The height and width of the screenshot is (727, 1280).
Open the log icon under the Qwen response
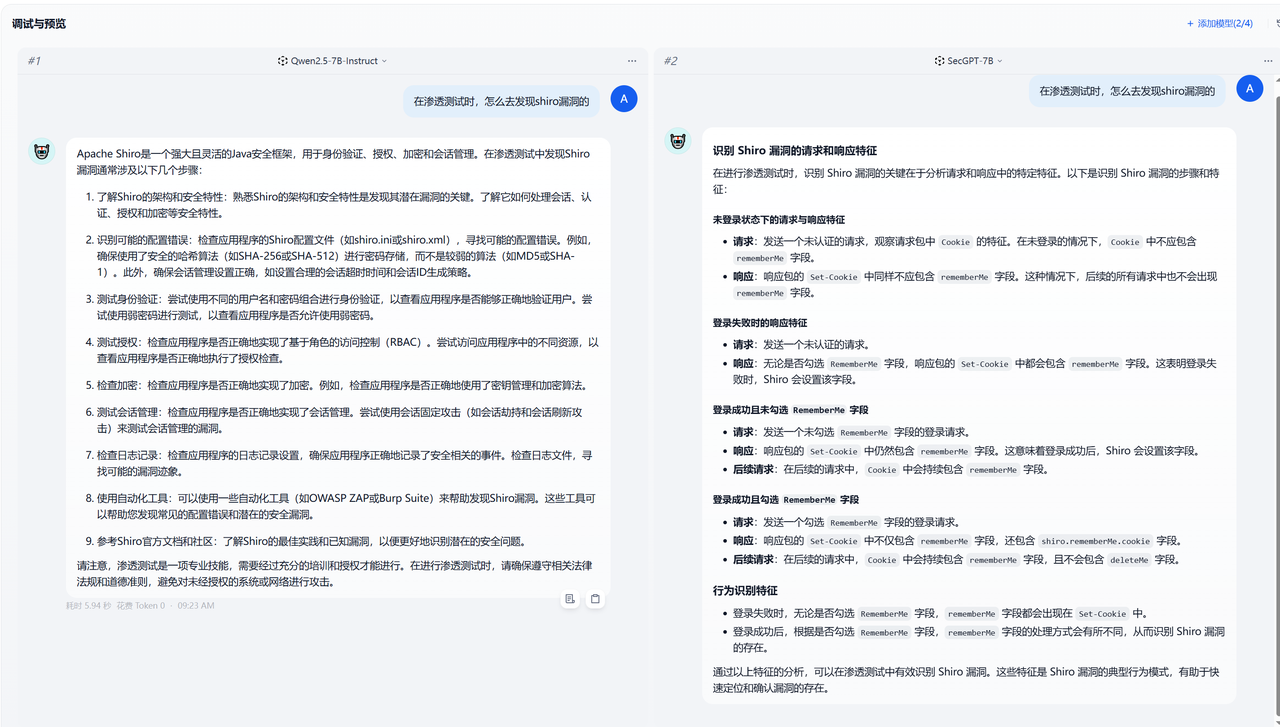pyautogui.click(x=569, y=599)
